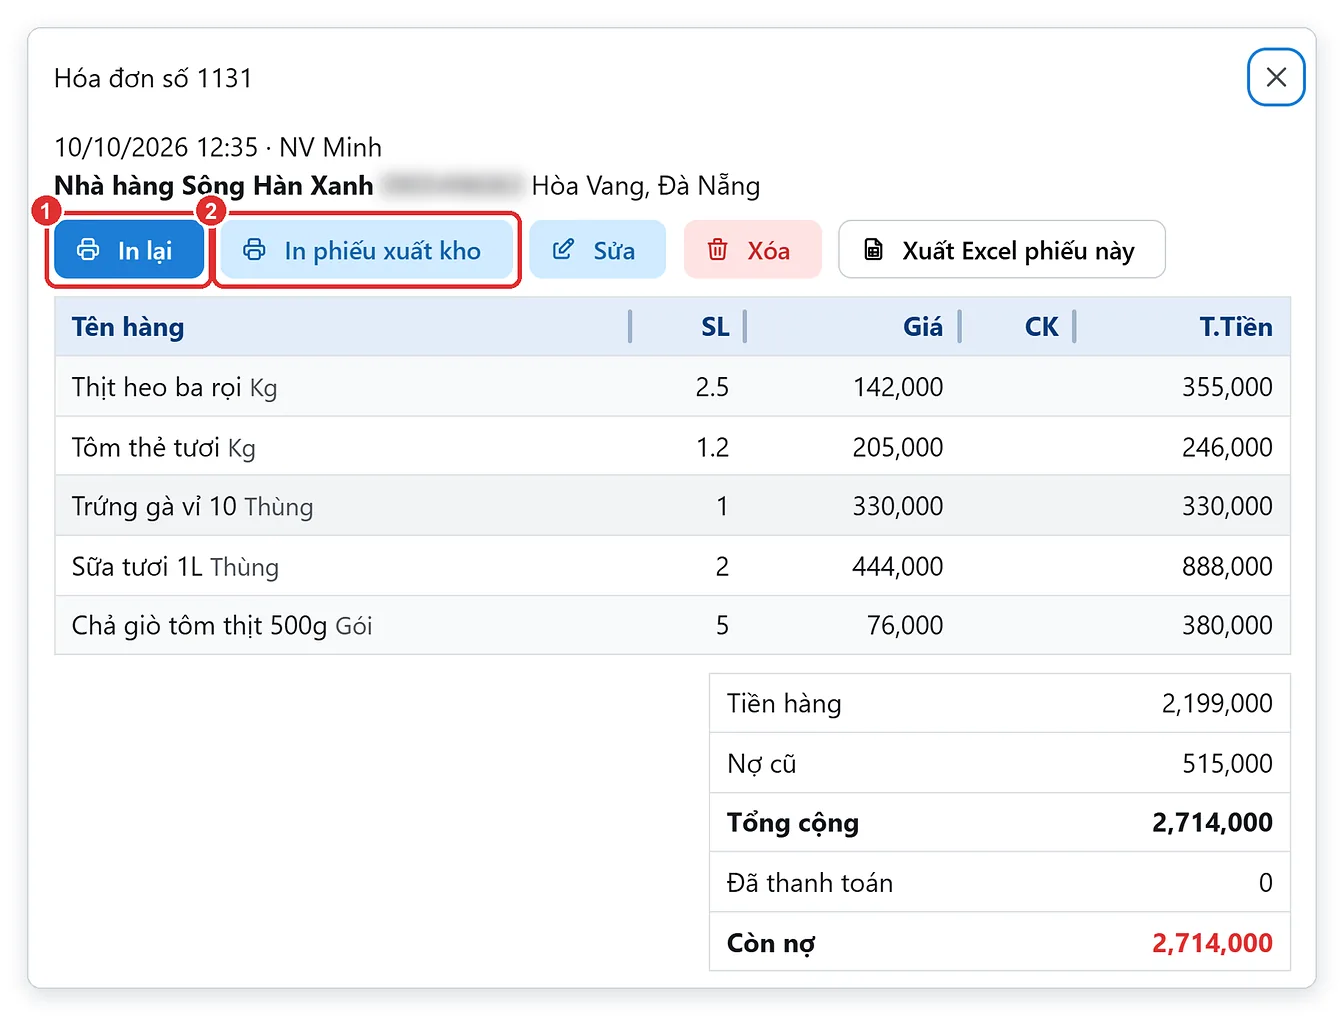The height and width of the screenshot is (1016, 1344).
Task: Click the date line 10/10/2026 12:35
Action: point(156,147)
